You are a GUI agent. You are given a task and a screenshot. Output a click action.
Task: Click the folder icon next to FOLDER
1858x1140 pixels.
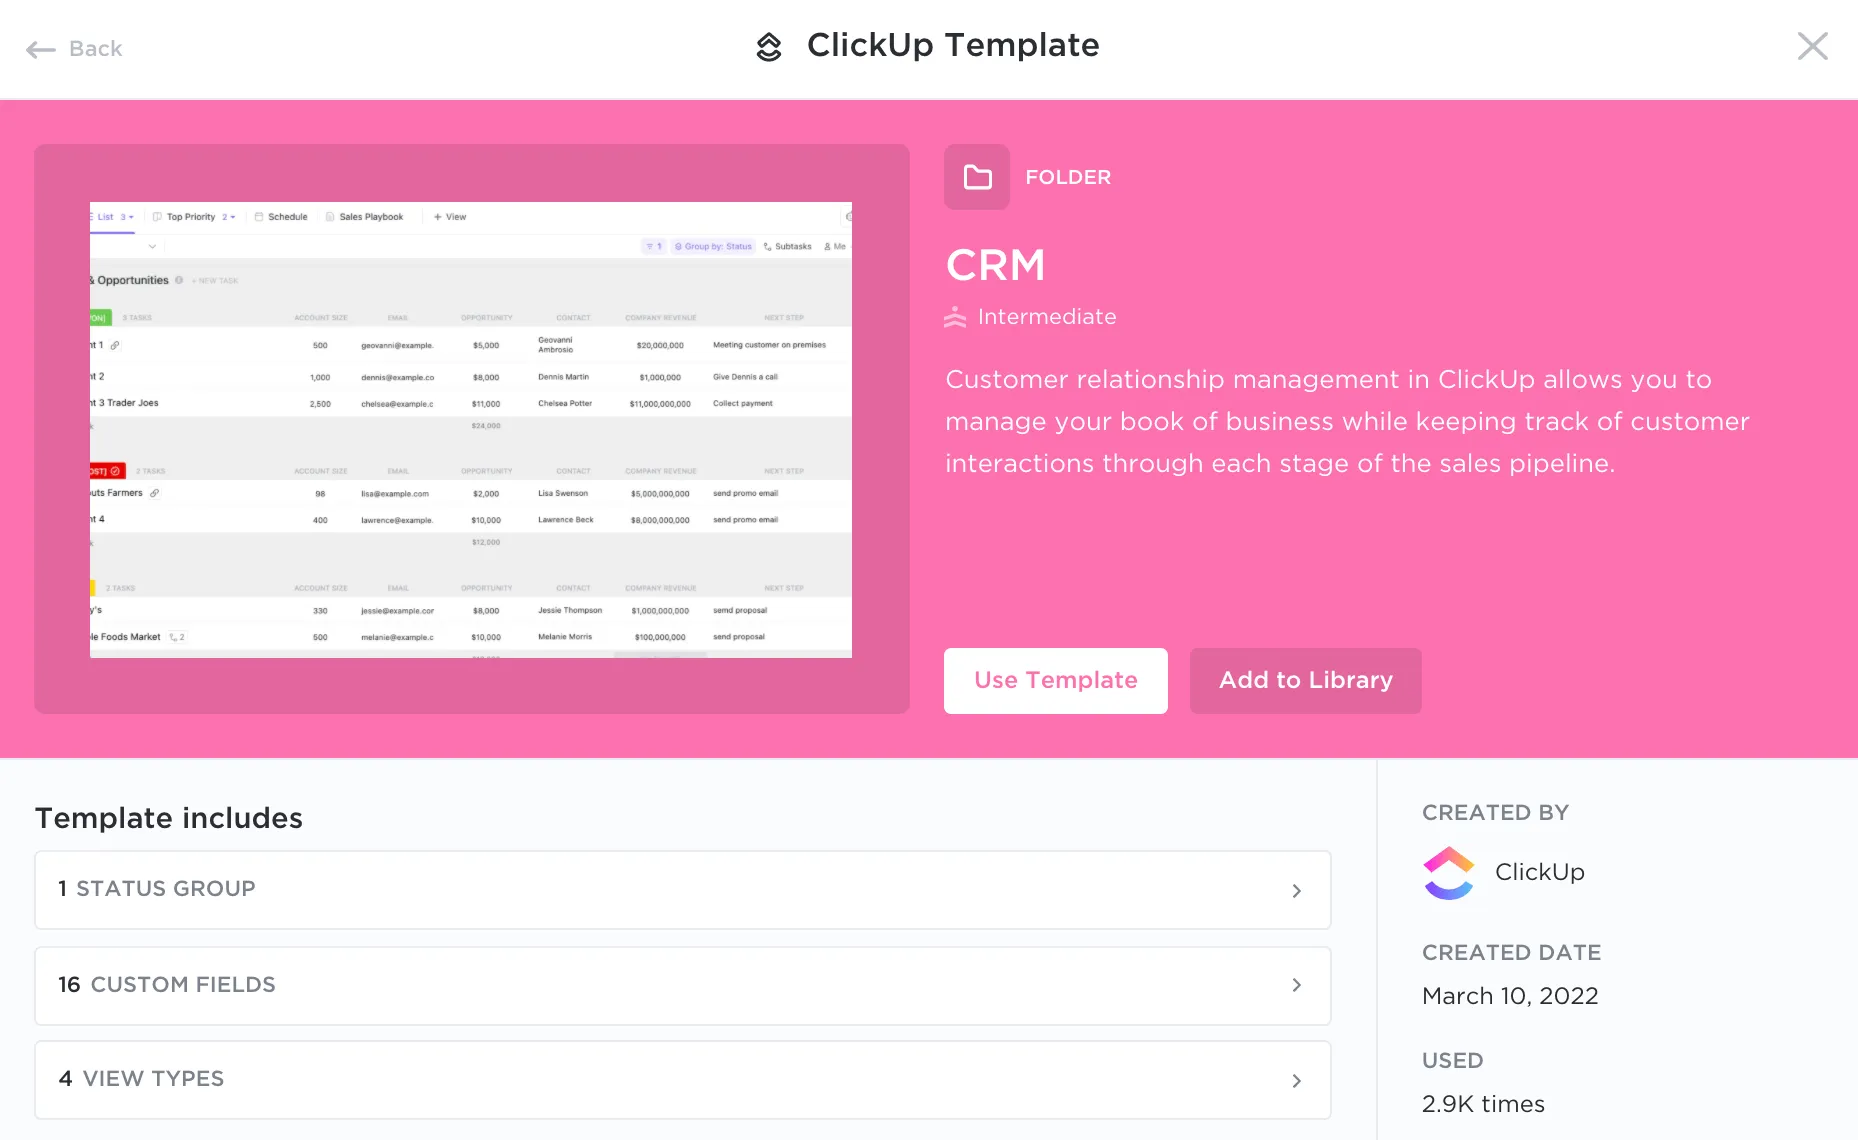tap(977, 177)
